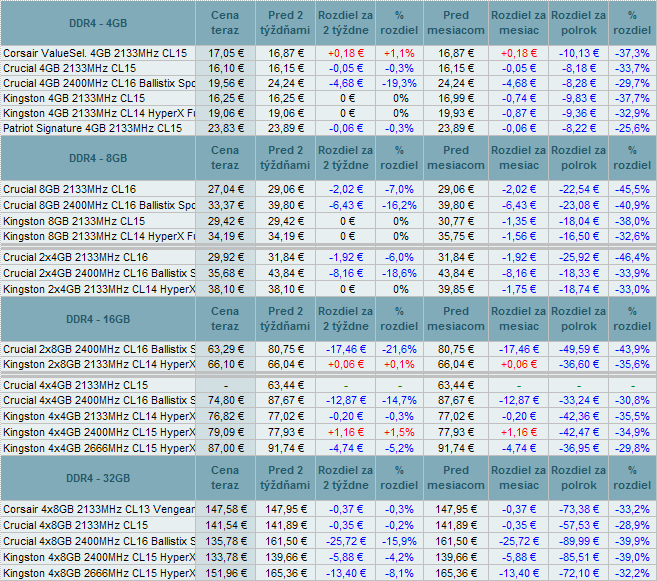Screen dimensions: 657x581
Task: Select -32,2% half-year percentage cell
Action: click(x=632, y=573)
